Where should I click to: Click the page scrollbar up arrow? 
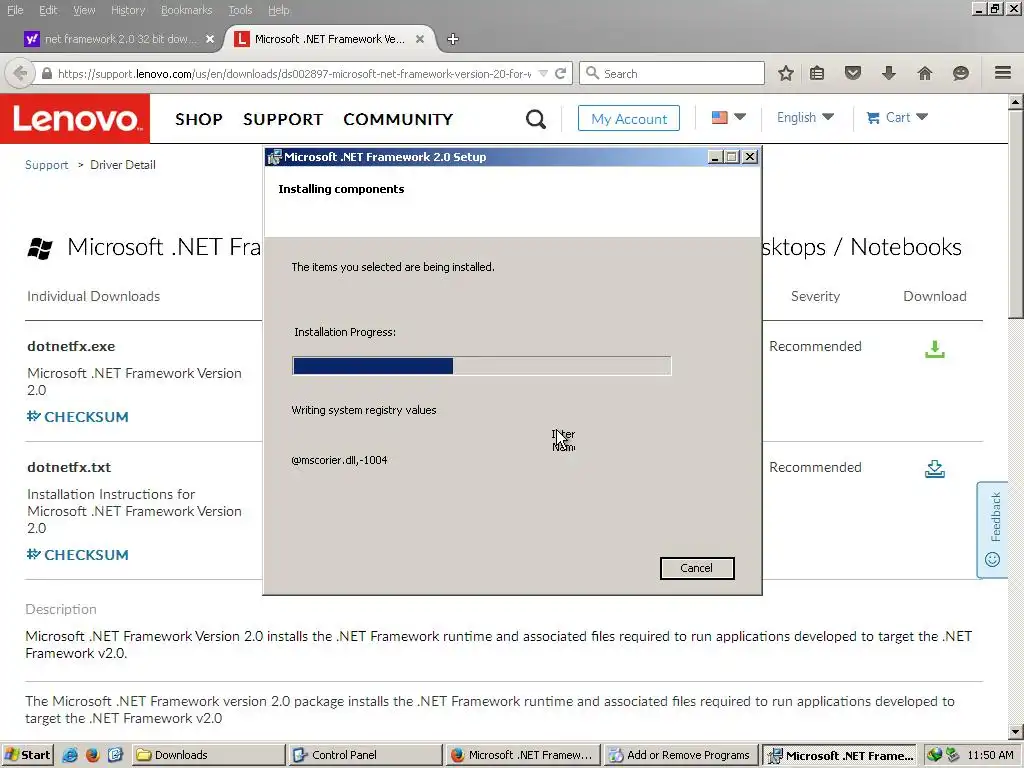(x=1016, y=102)
